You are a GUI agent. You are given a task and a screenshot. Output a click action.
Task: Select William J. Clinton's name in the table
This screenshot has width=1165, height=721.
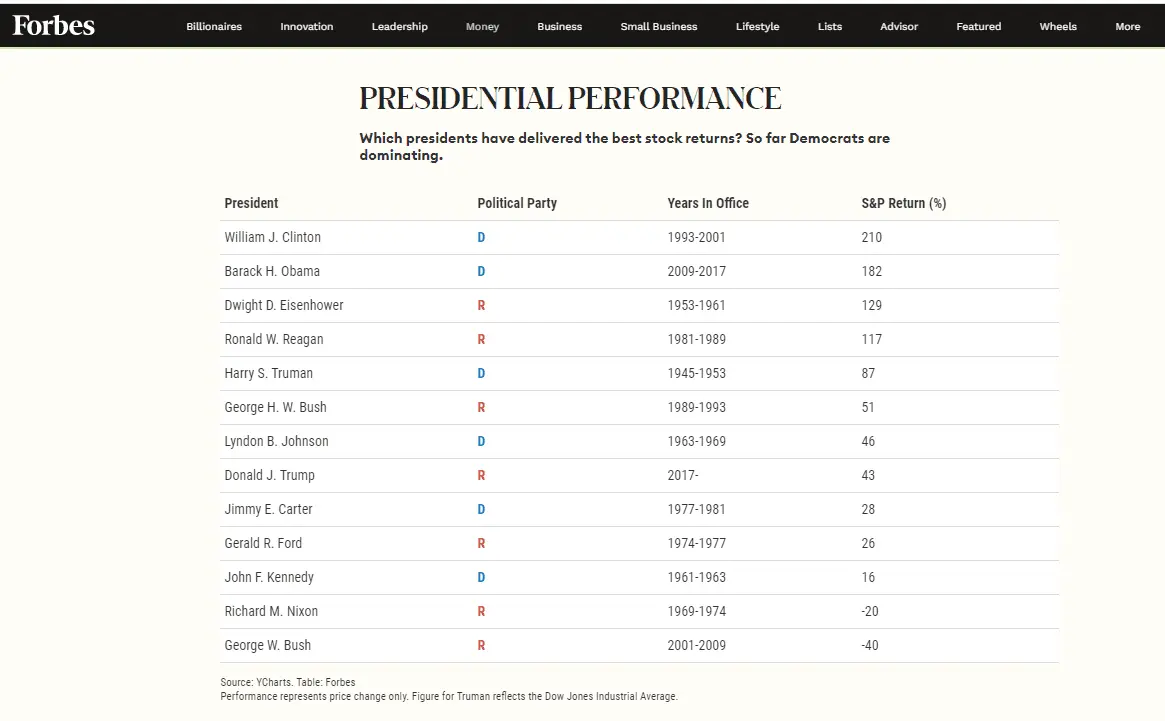[273, 237]
